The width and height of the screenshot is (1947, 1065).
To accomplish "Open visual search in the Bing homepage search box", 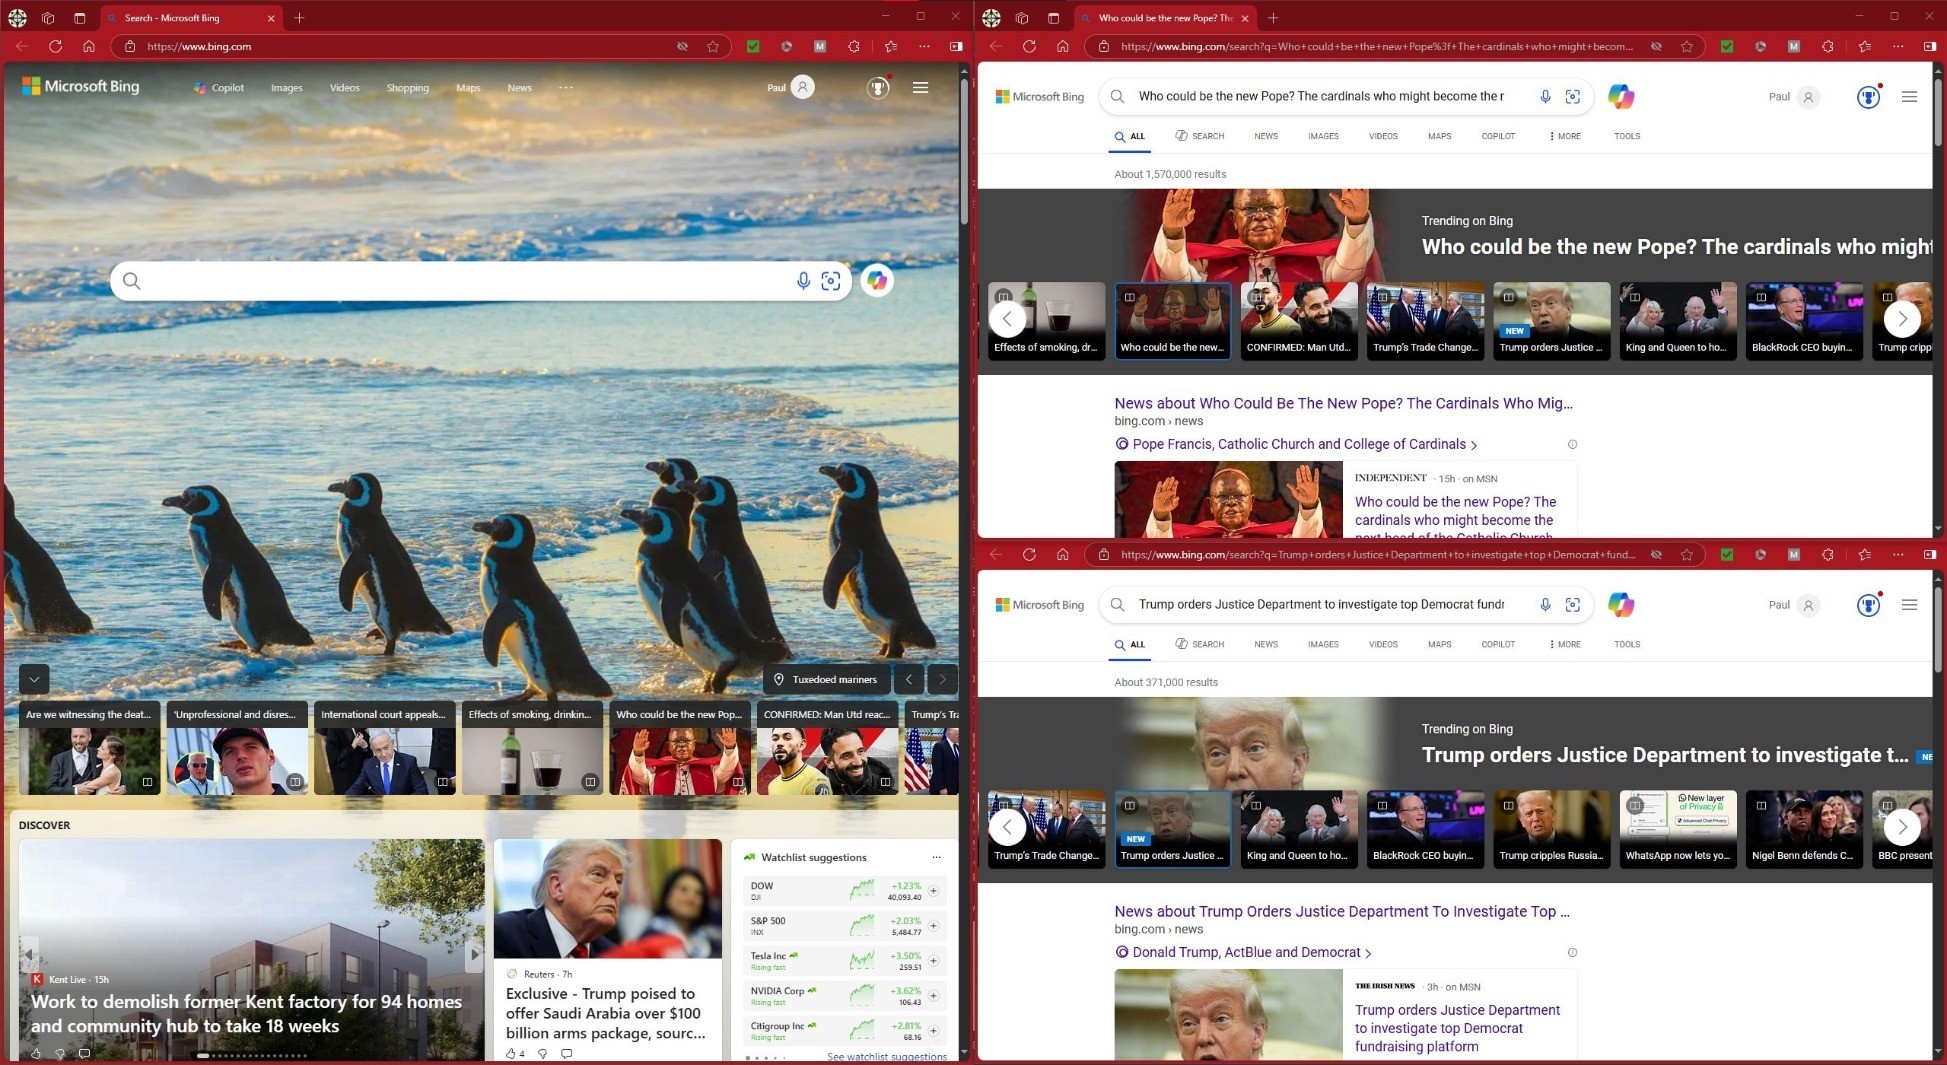I will tap(831, 281).
